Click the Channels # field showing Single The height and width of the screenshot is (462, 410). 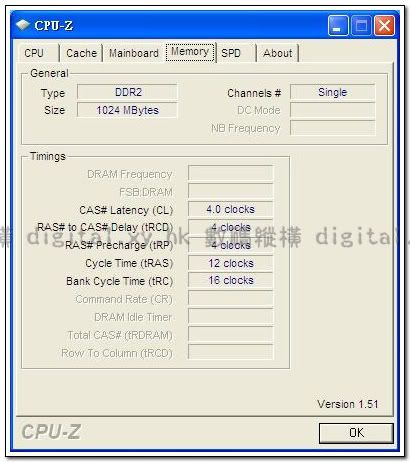click(x=333, y=92)
